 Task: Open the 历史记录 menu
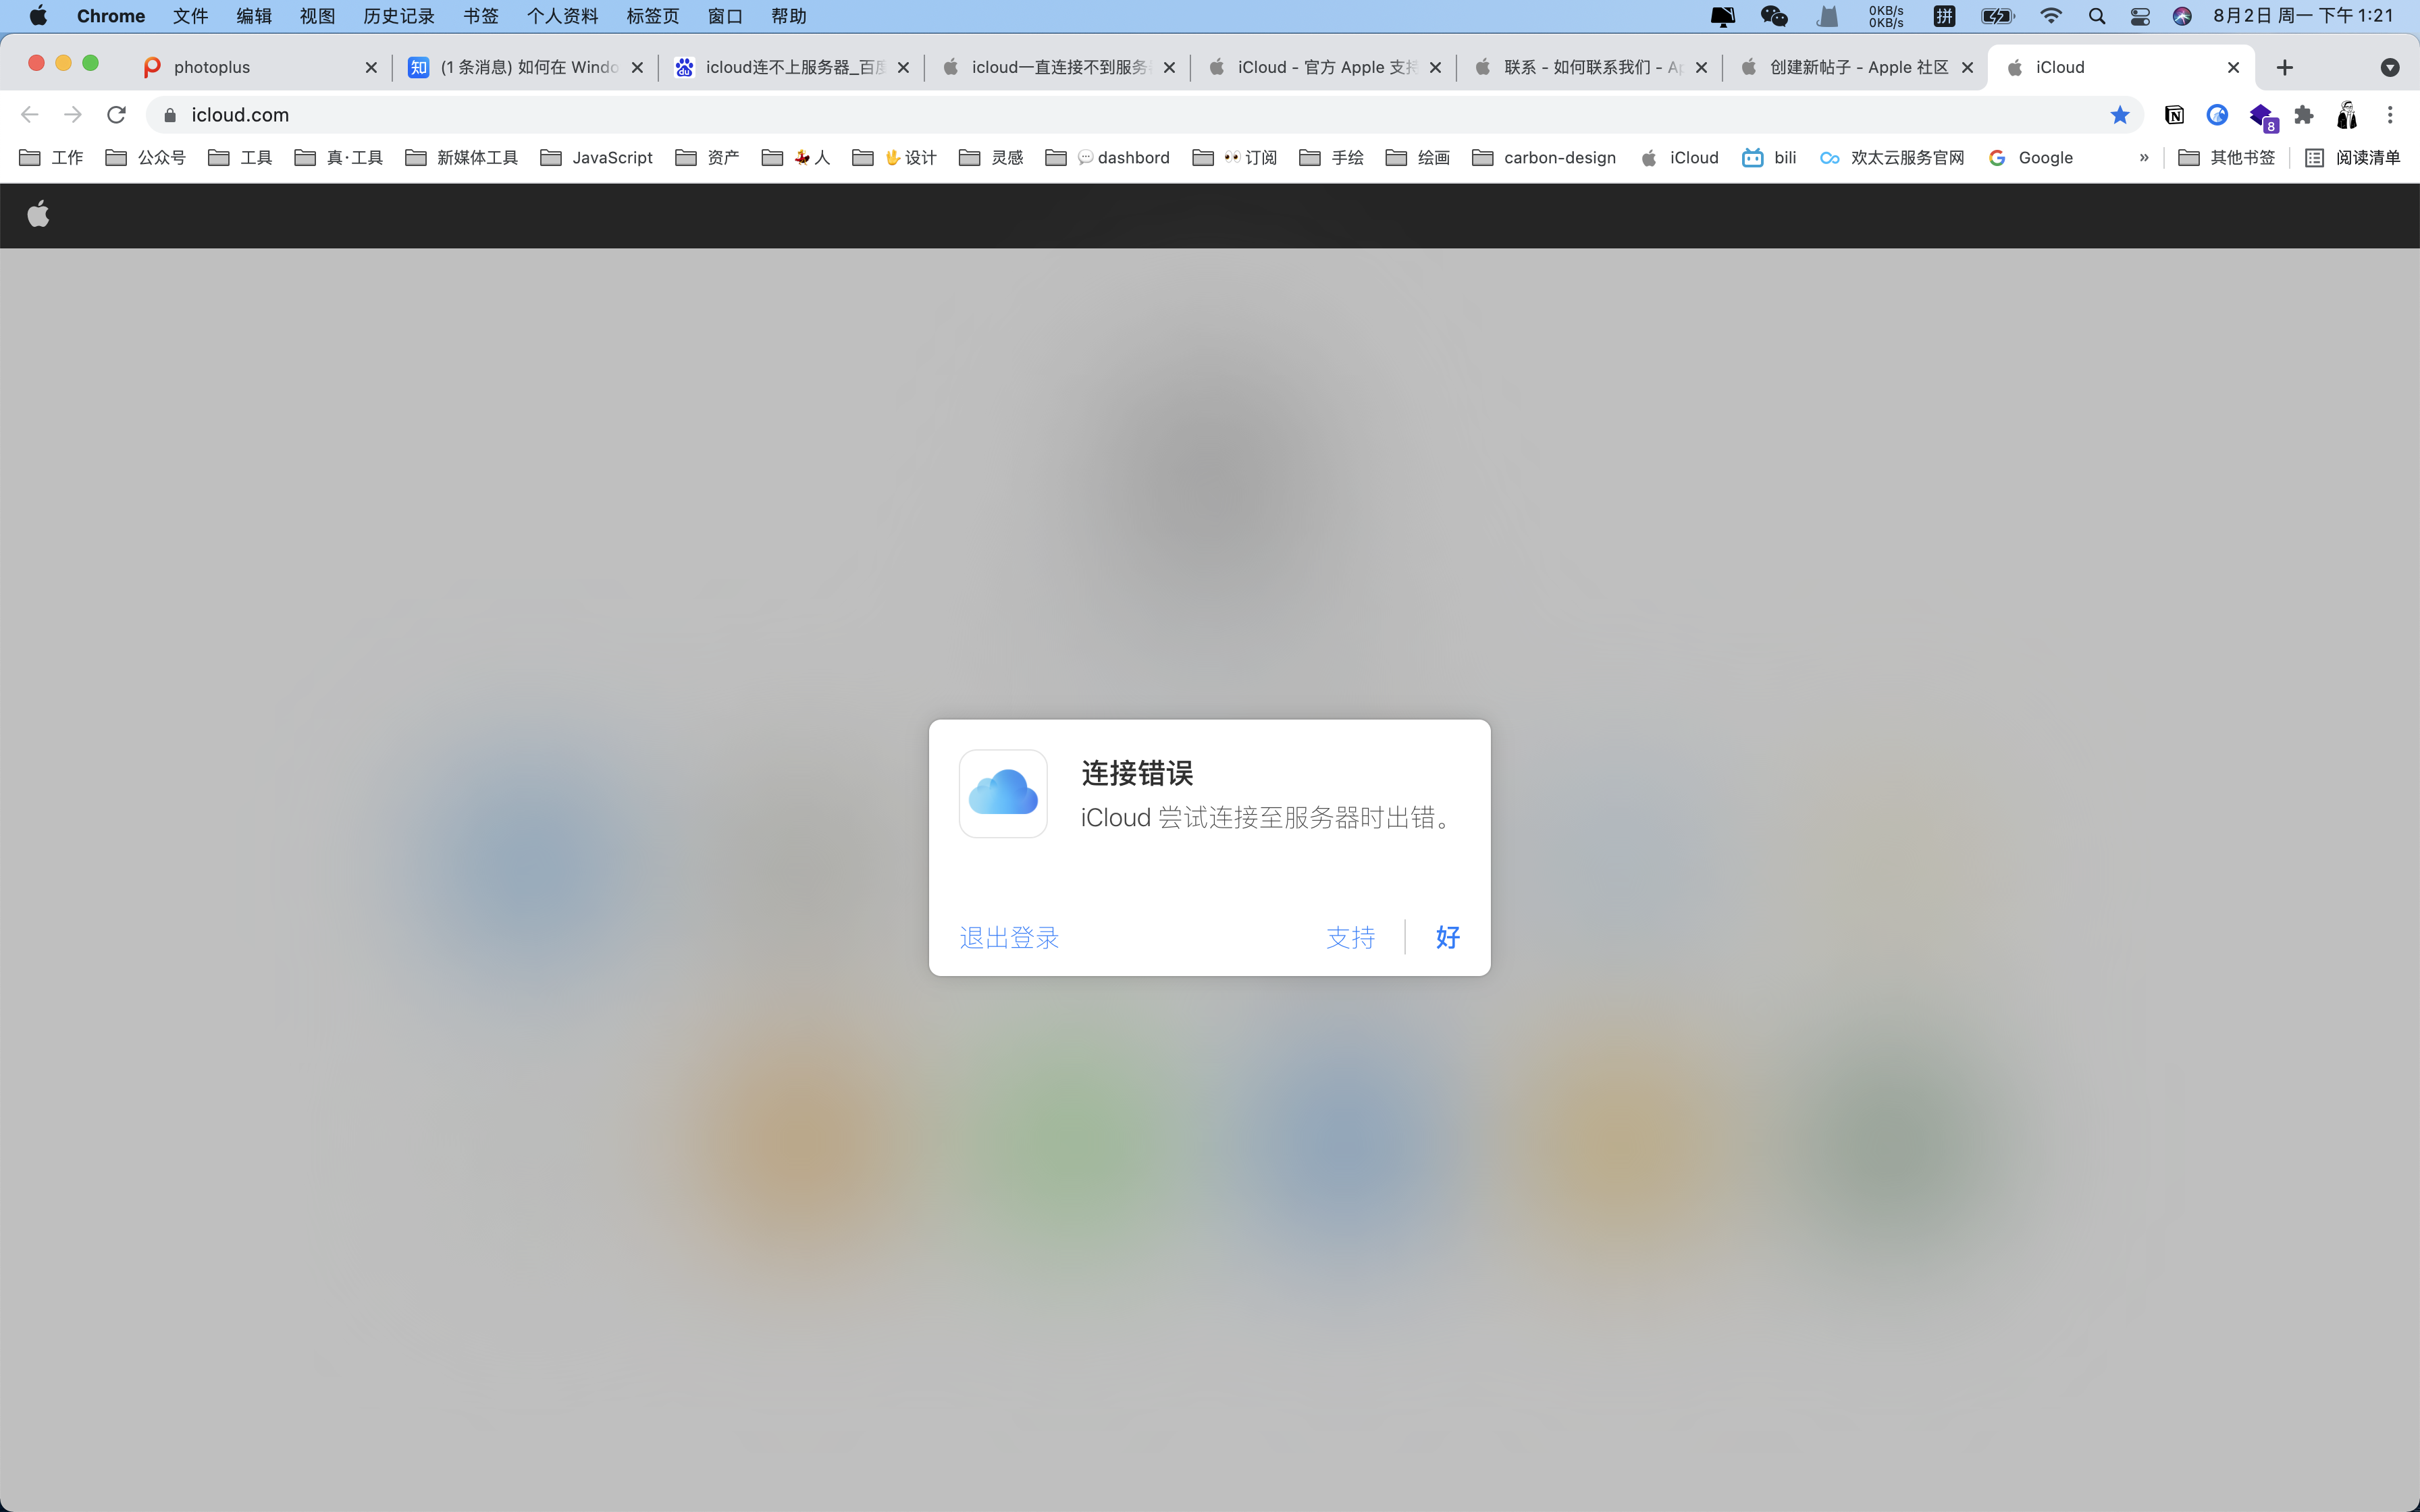[x=398, y=16]
